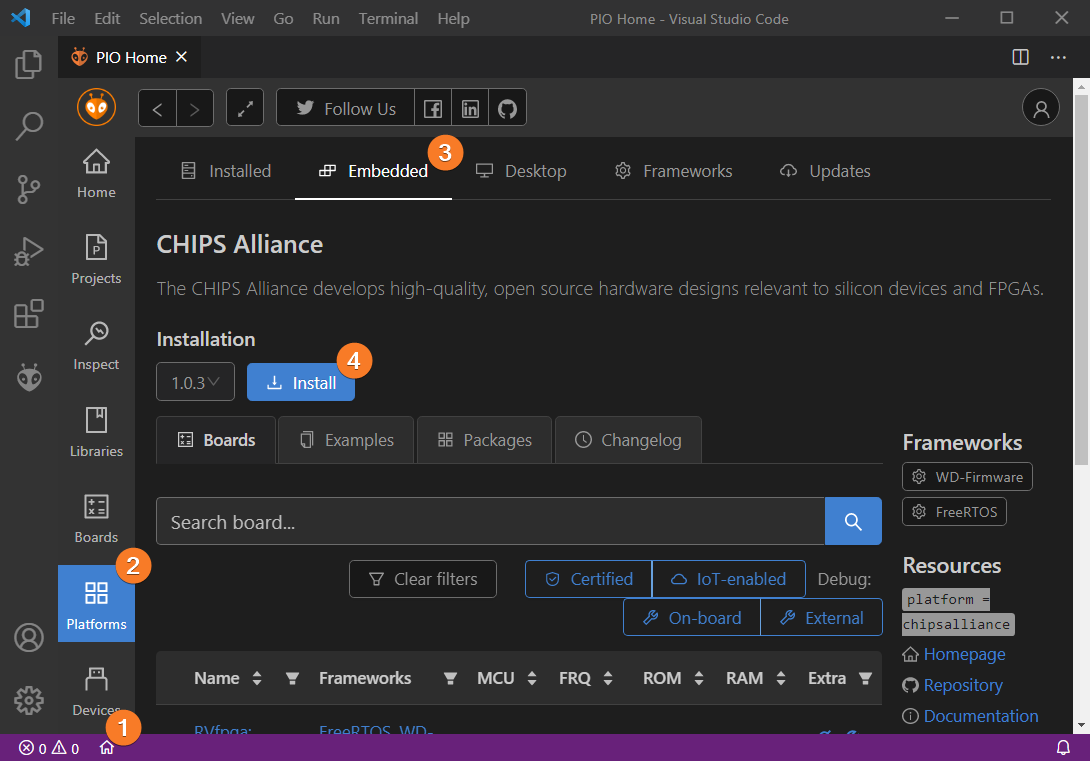This screenshot has width=1090, height=761.
Task: Click the Install button
Action: coord(301,382)
